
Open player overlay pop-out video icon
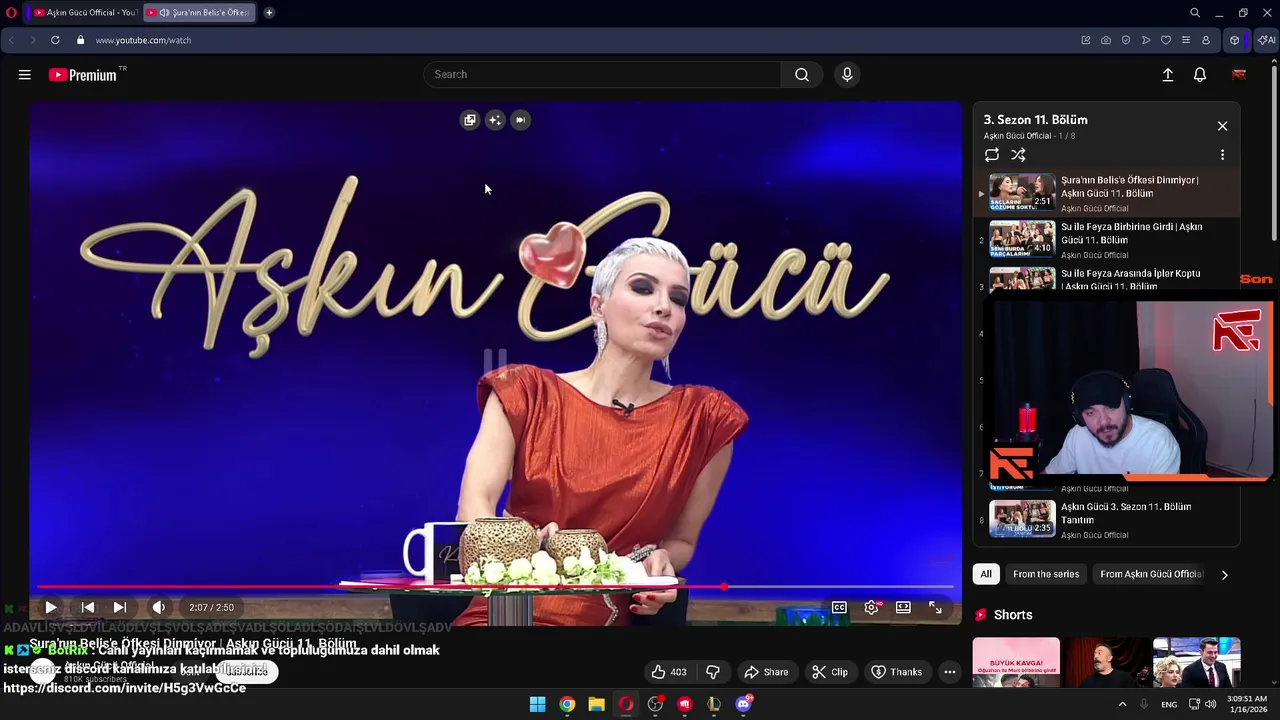click(470, 120)
